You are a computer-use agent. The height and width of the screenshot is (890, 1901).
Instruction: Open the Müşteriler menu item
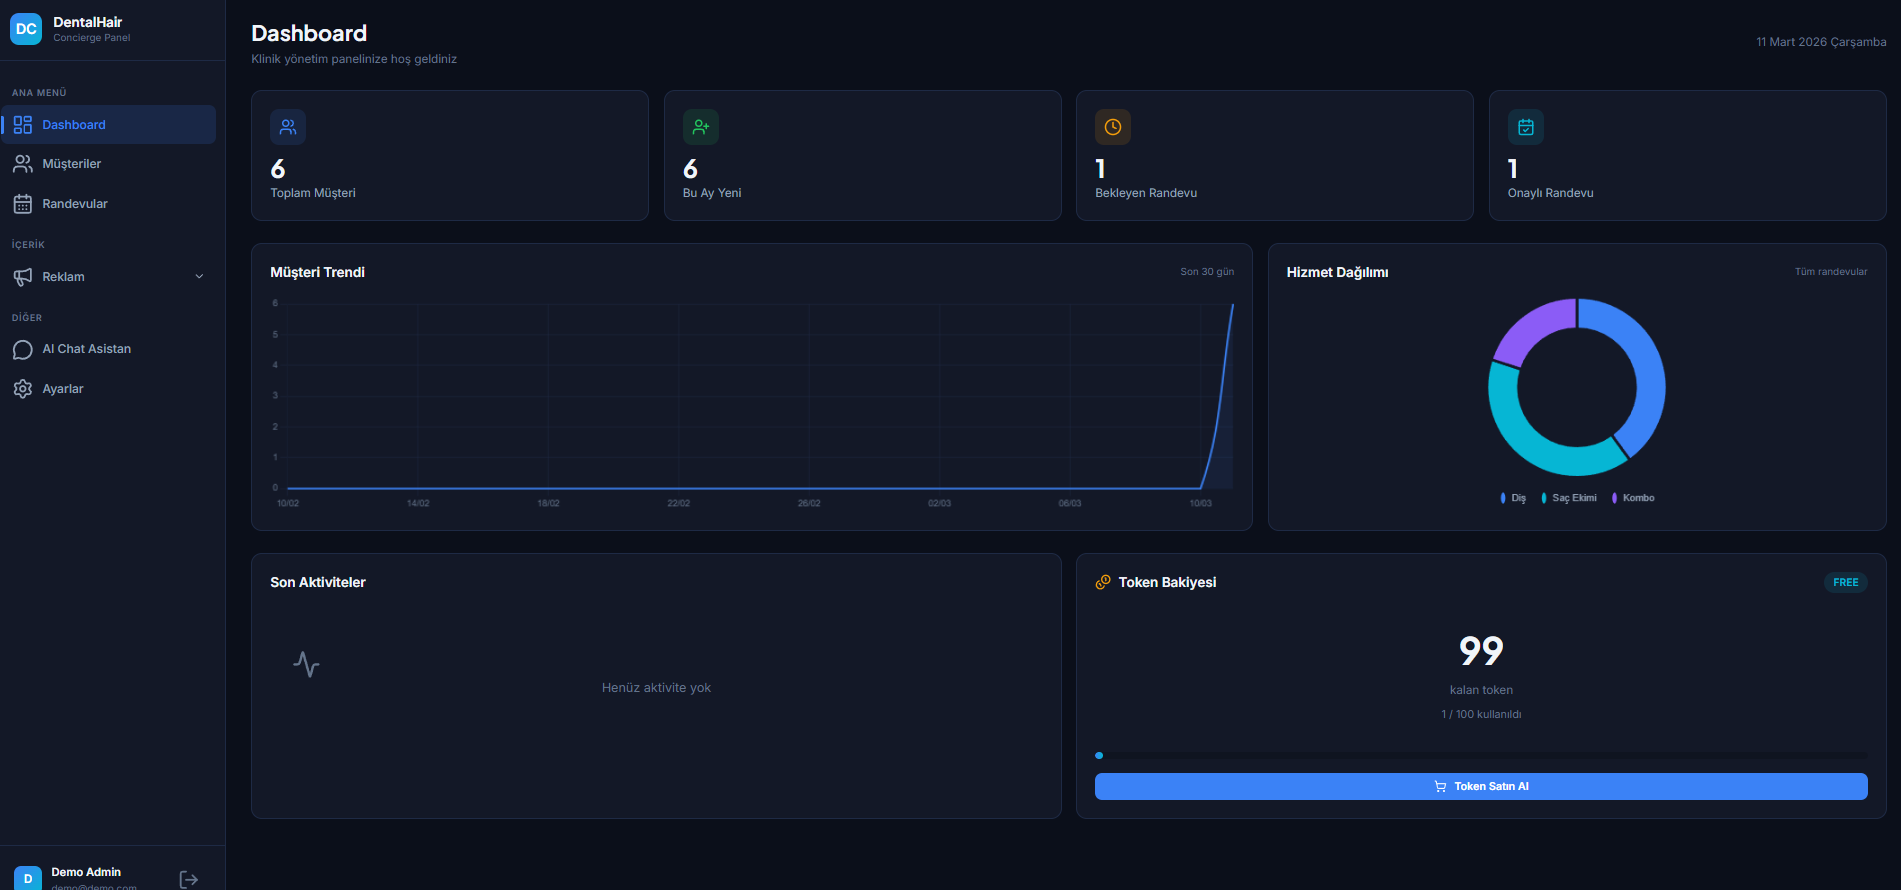[72, 164]
